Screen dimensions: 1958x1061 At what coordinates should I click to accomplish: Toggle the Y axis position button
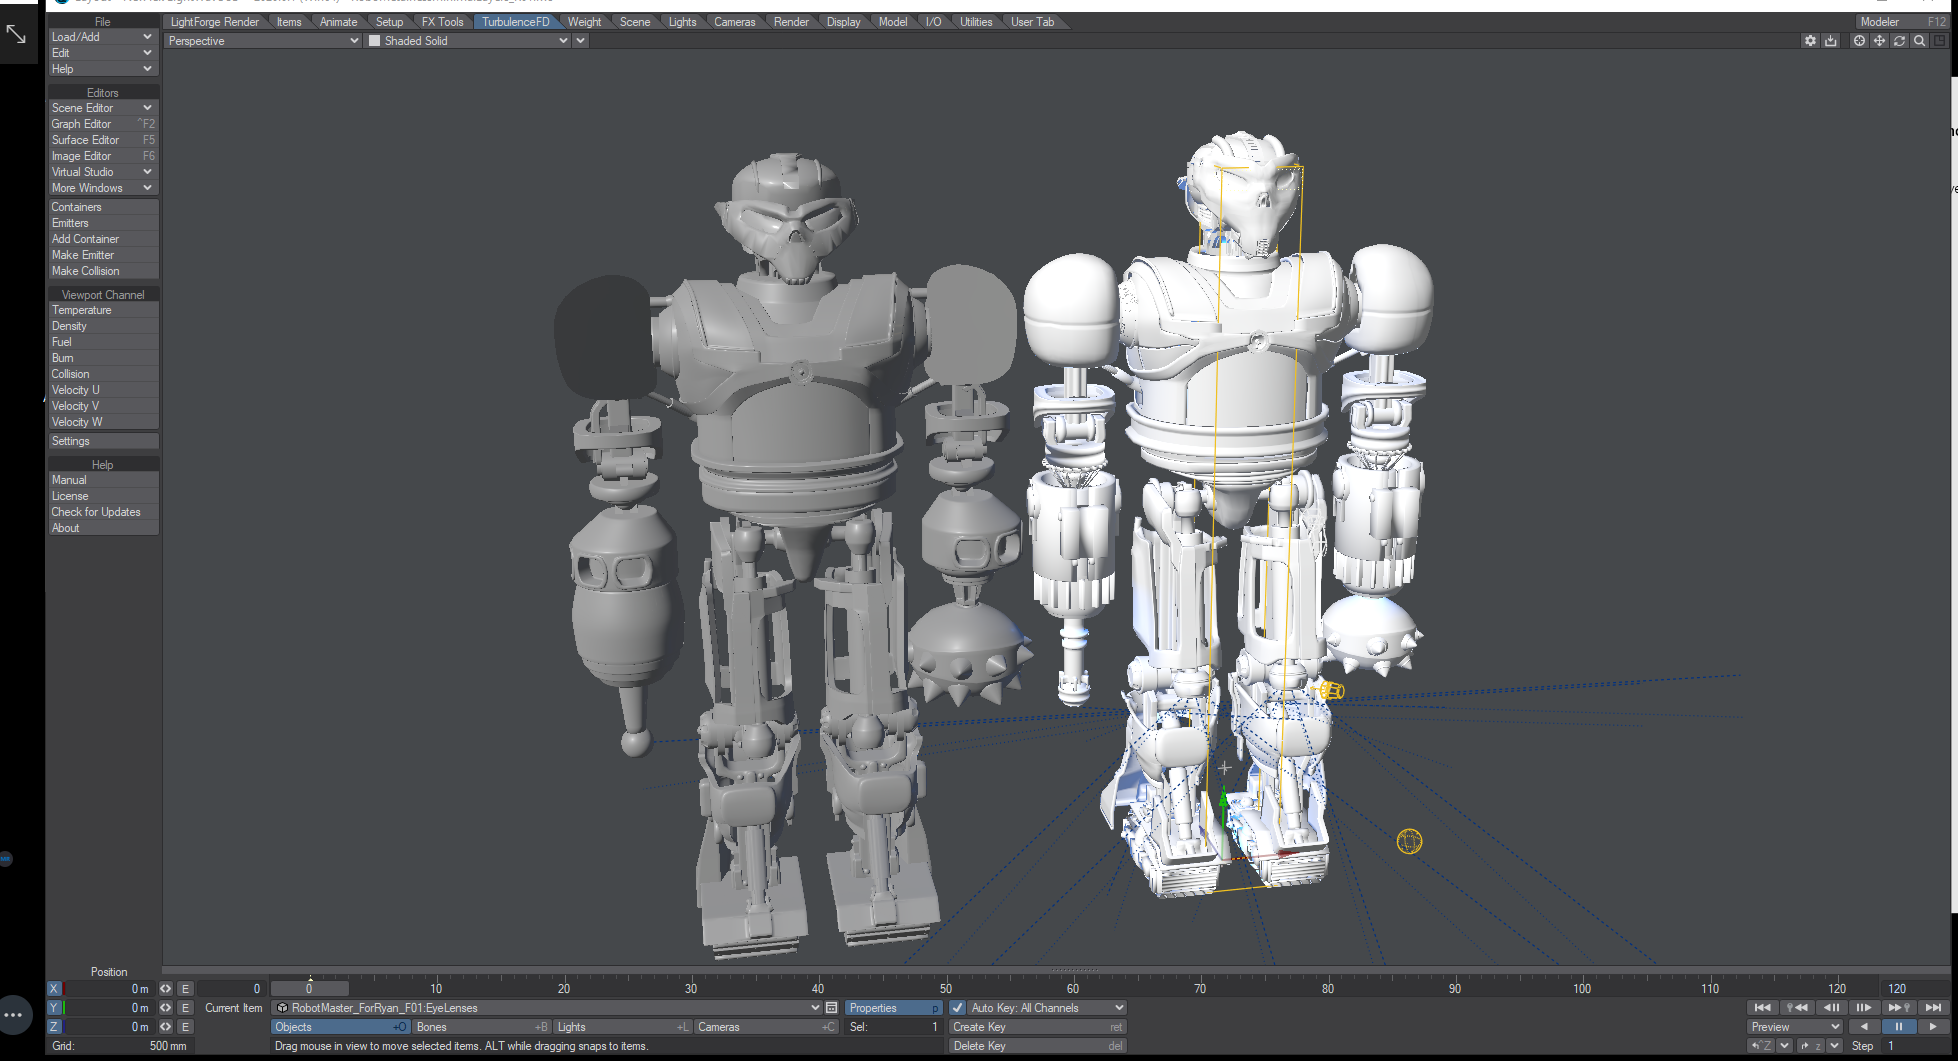pos(54,1008)
